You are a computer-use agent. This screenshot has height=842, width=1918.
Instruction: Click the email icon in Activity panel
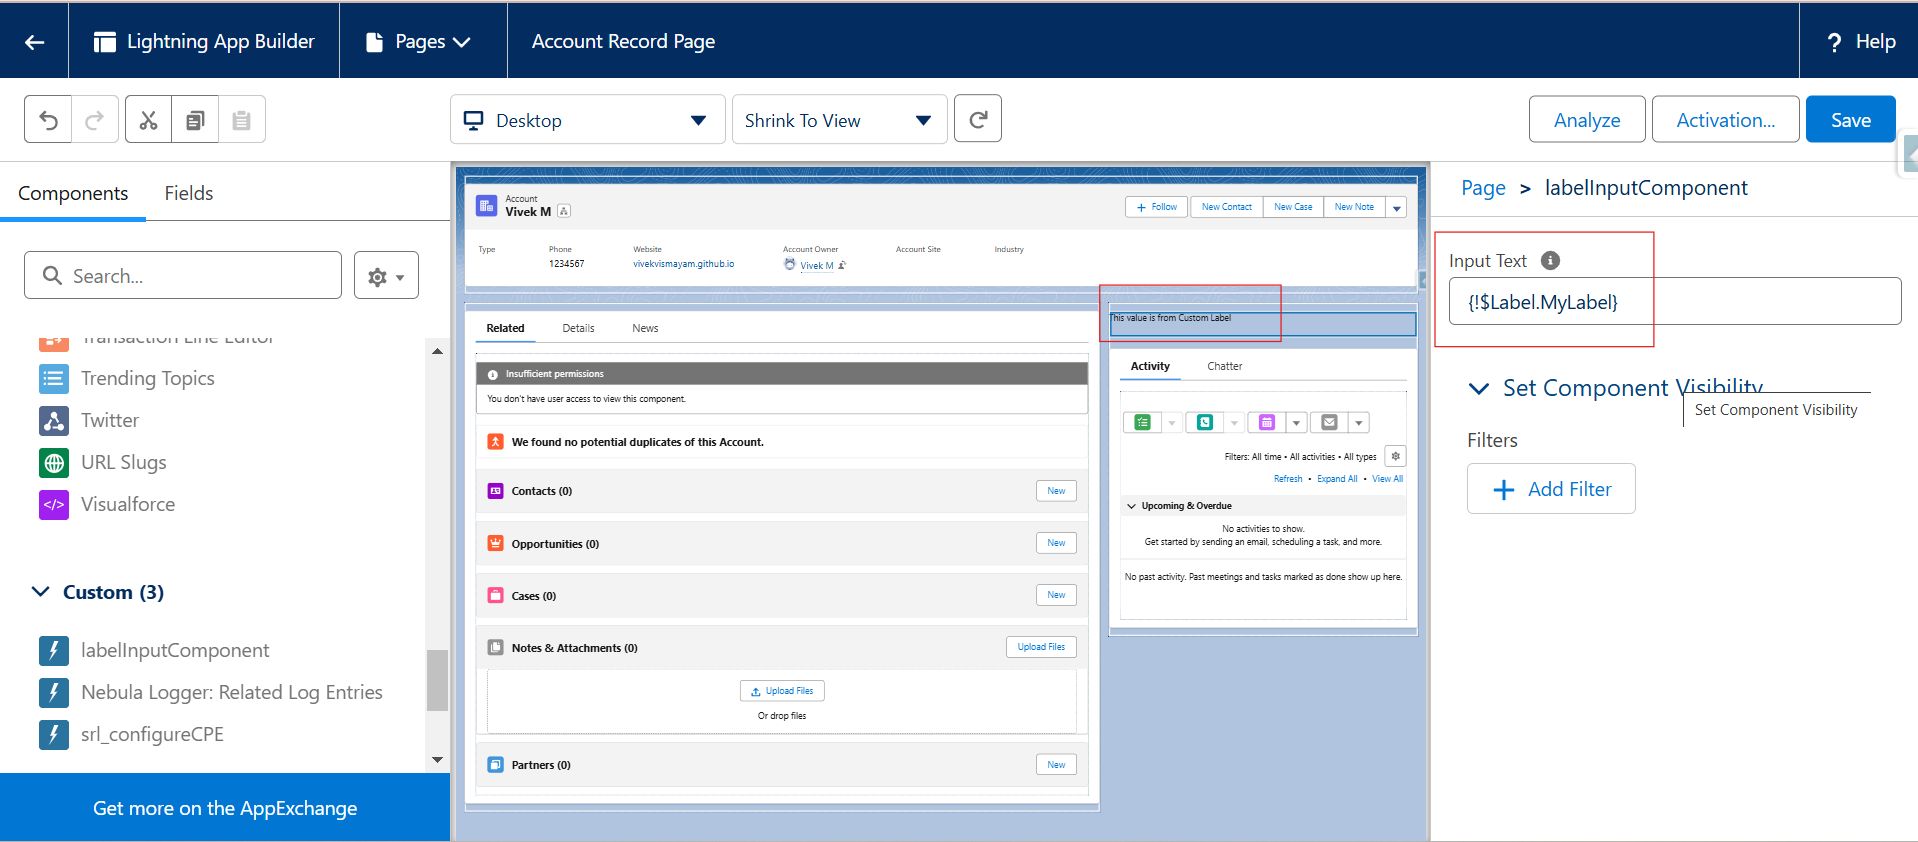point(1329,422)
